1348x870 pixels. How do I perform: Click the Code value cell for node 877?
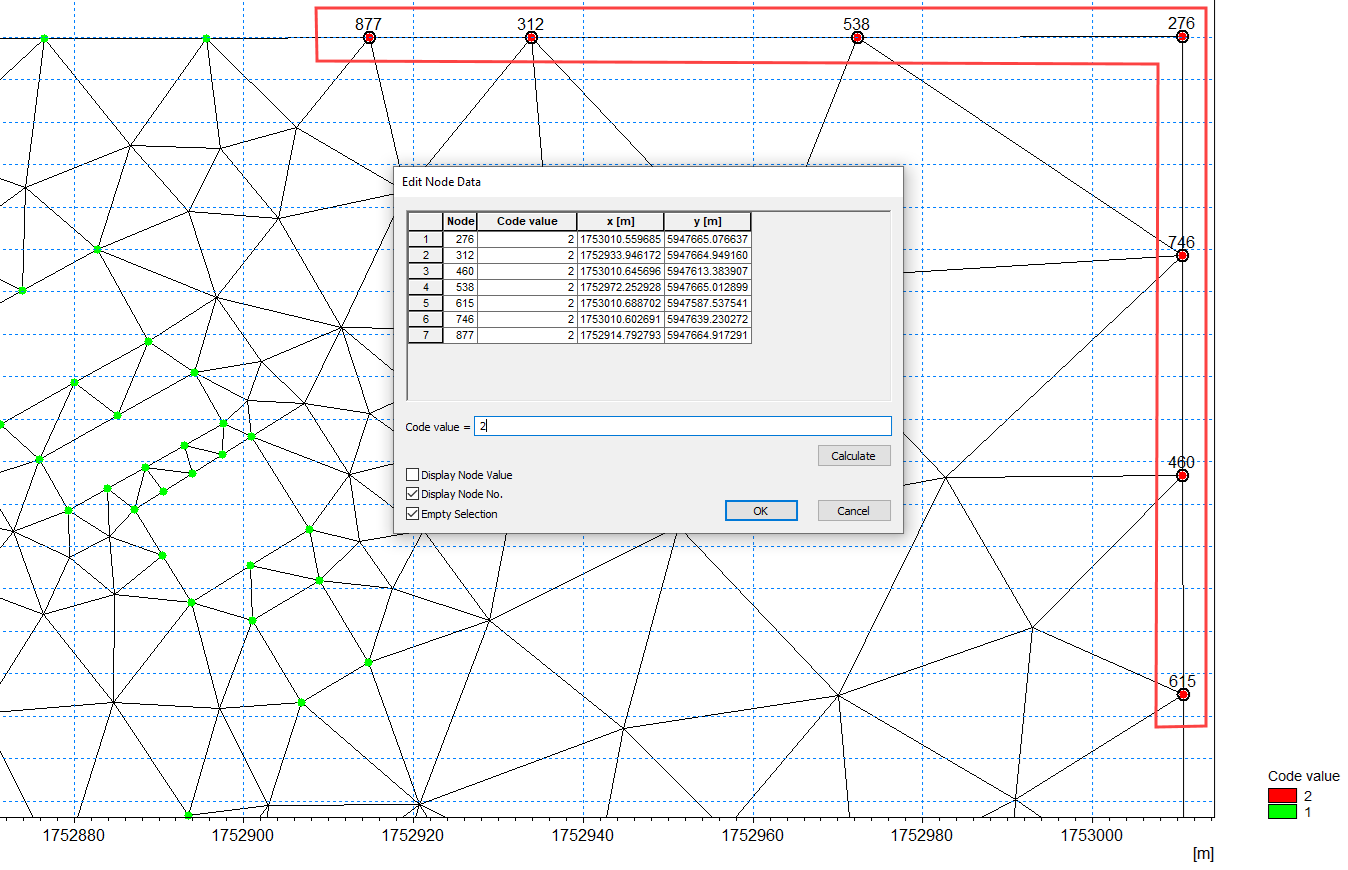click(x=527, y=336)
